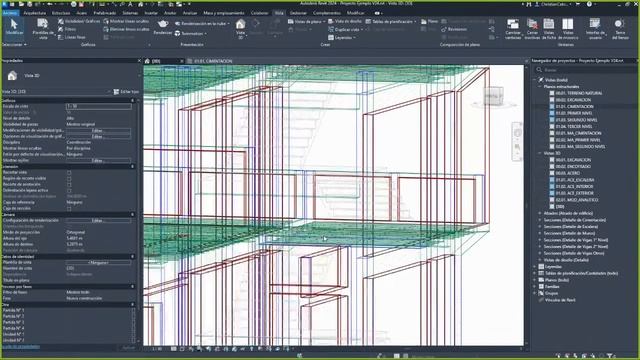
Task: Close the Propiedades panel
Action: click(x=139, y=60)
